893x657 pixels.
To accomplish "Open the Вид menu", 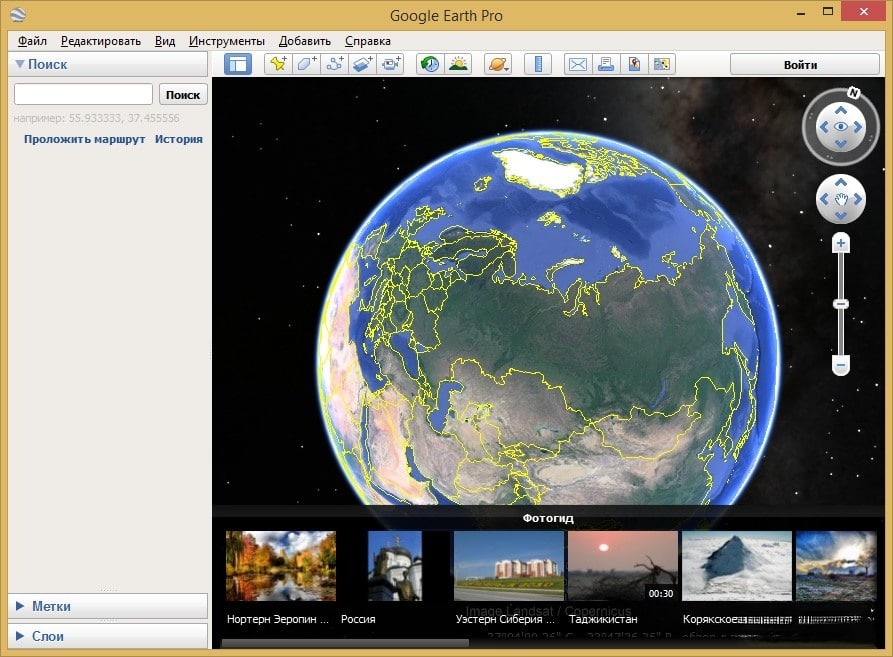I will pyautogui.click(x=165, y=41).
